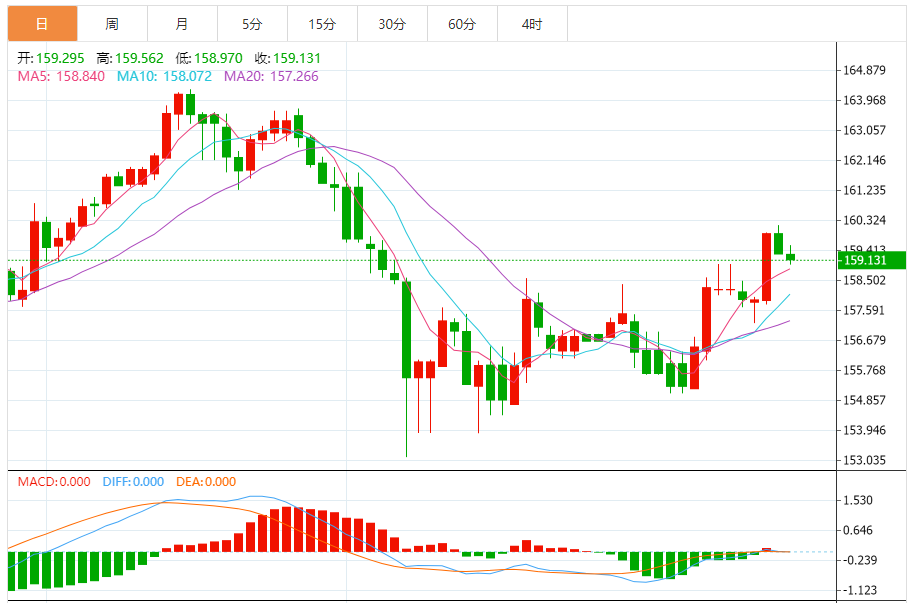Click the -1.123 MACD axis label
Screen dimensions: 914x603
coord(860,590)
